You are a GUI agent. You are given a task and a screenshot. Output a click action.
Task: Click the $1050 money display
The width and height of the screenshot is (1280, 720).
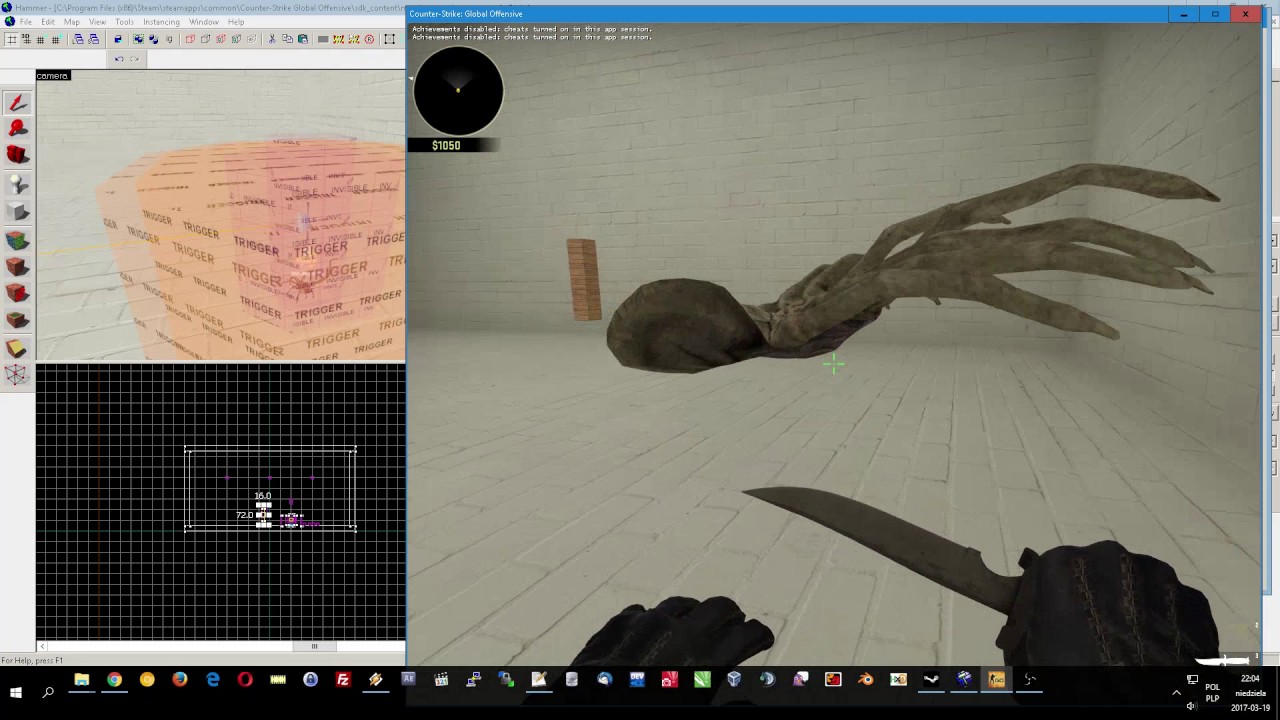pyautogui.click(x=446, y=146)
